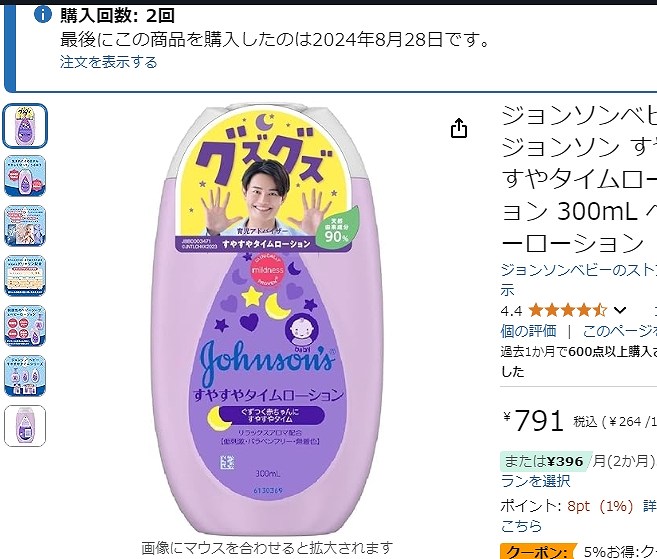Viewport: 657px width, 559px height.
Task: Click the 4.4 star rating icons
Action: pyautogui.click(x=567, y=311)
